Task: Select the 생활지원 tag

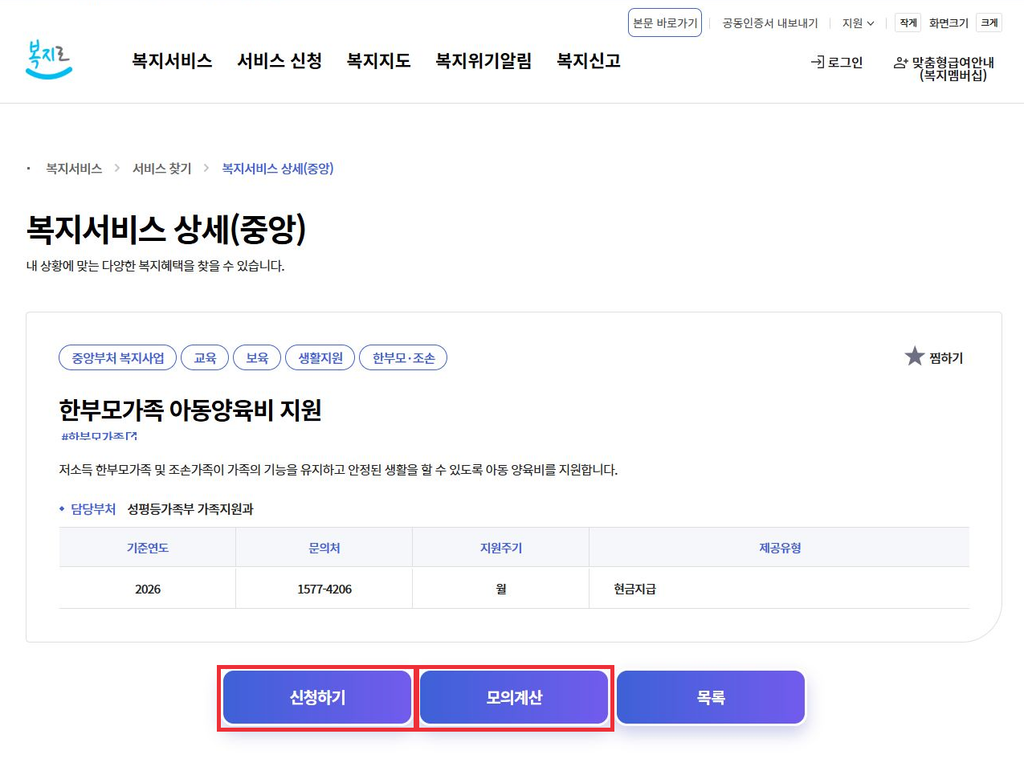Action: pos(320,357)
